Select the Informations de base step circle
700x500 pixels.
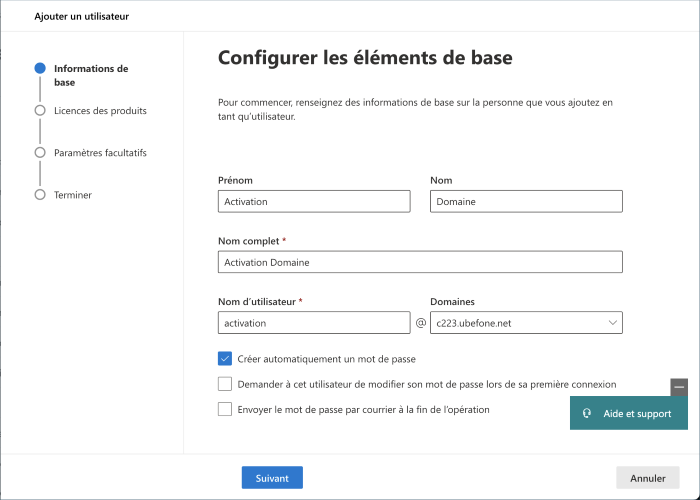[40, 68]
